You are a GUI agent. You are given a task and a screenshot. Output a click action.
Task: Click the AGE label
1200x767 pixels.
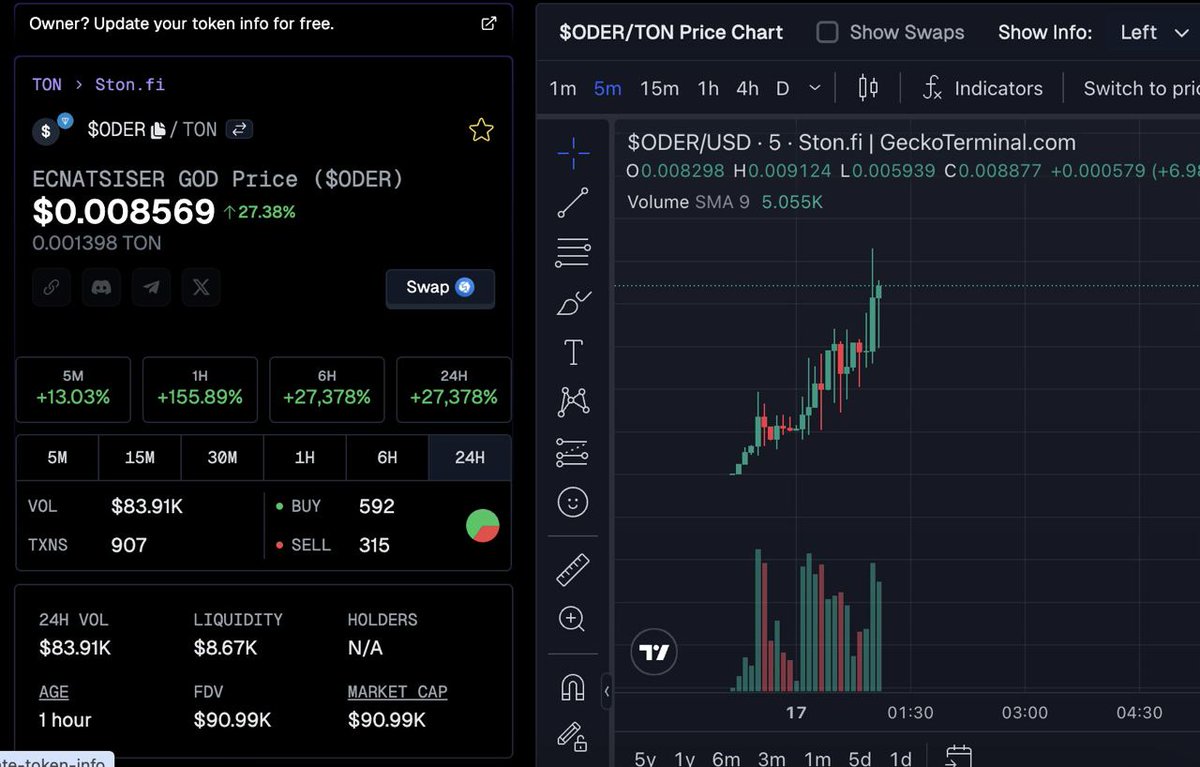click(54, 692)
